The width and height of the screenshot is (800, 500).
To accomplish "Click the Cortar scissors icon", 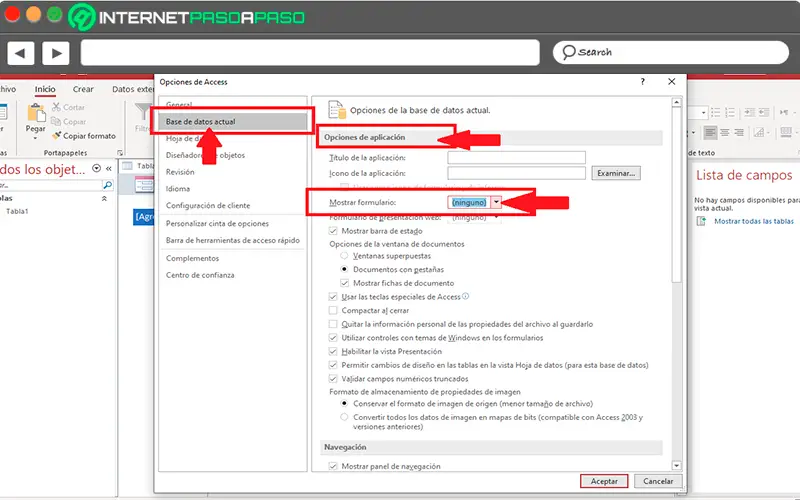I will [x=56, y=107].
